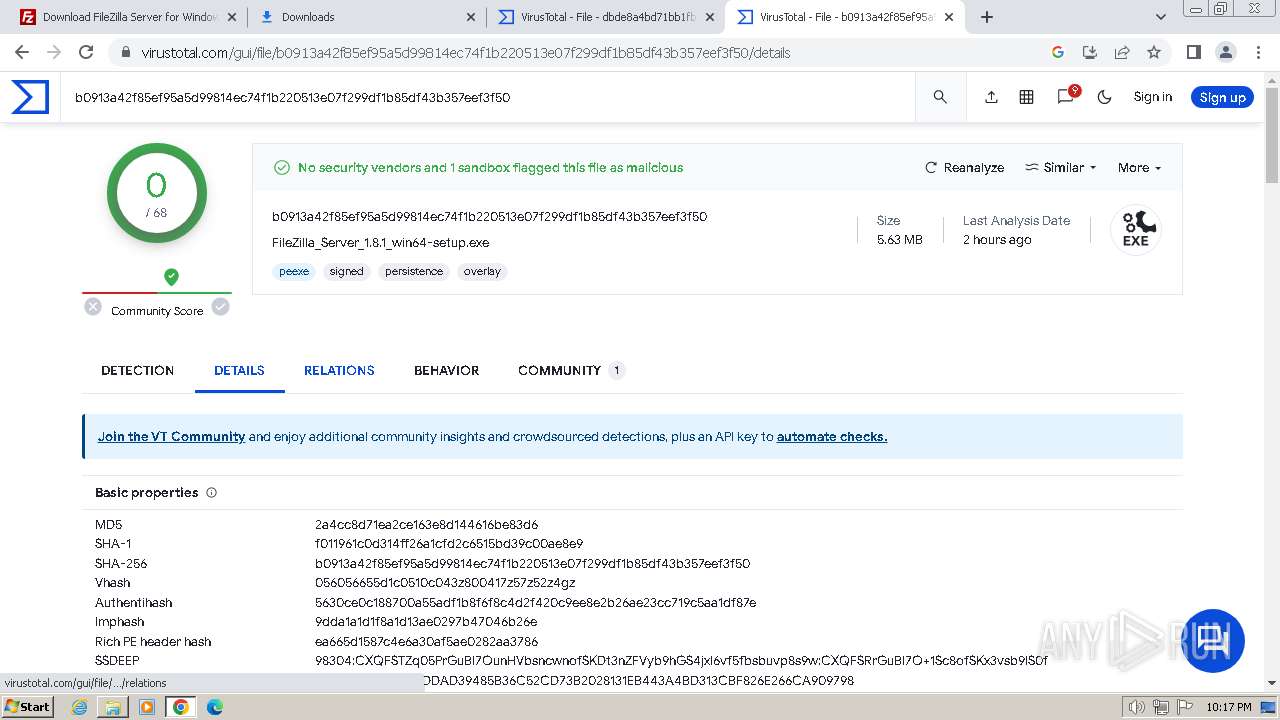
Task: Click the Google icon in address bar
Action: (1058, 52)
